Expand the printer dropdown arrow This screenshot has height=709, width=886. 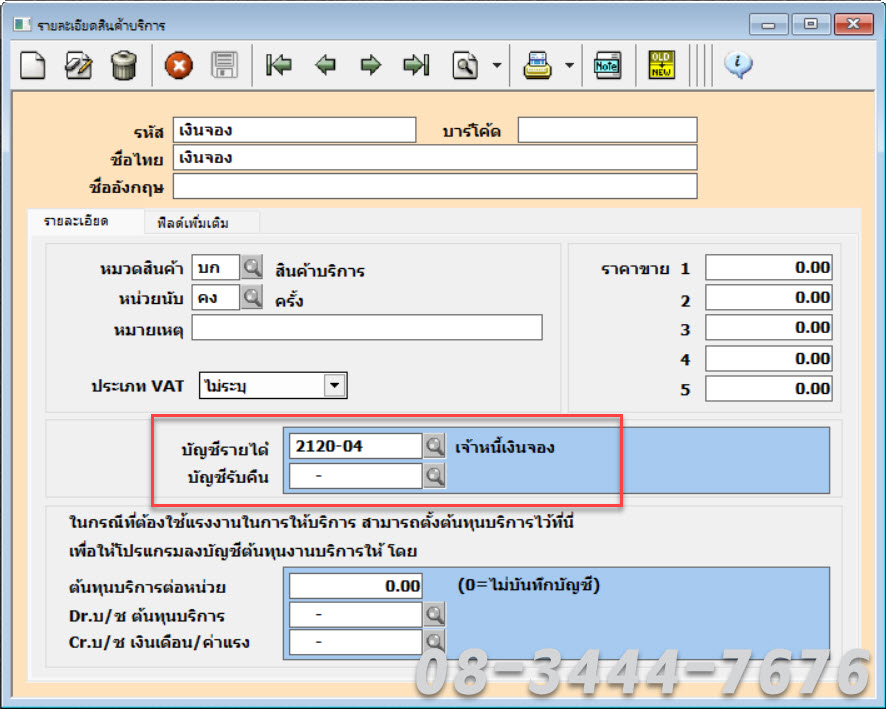click(570, 65)
